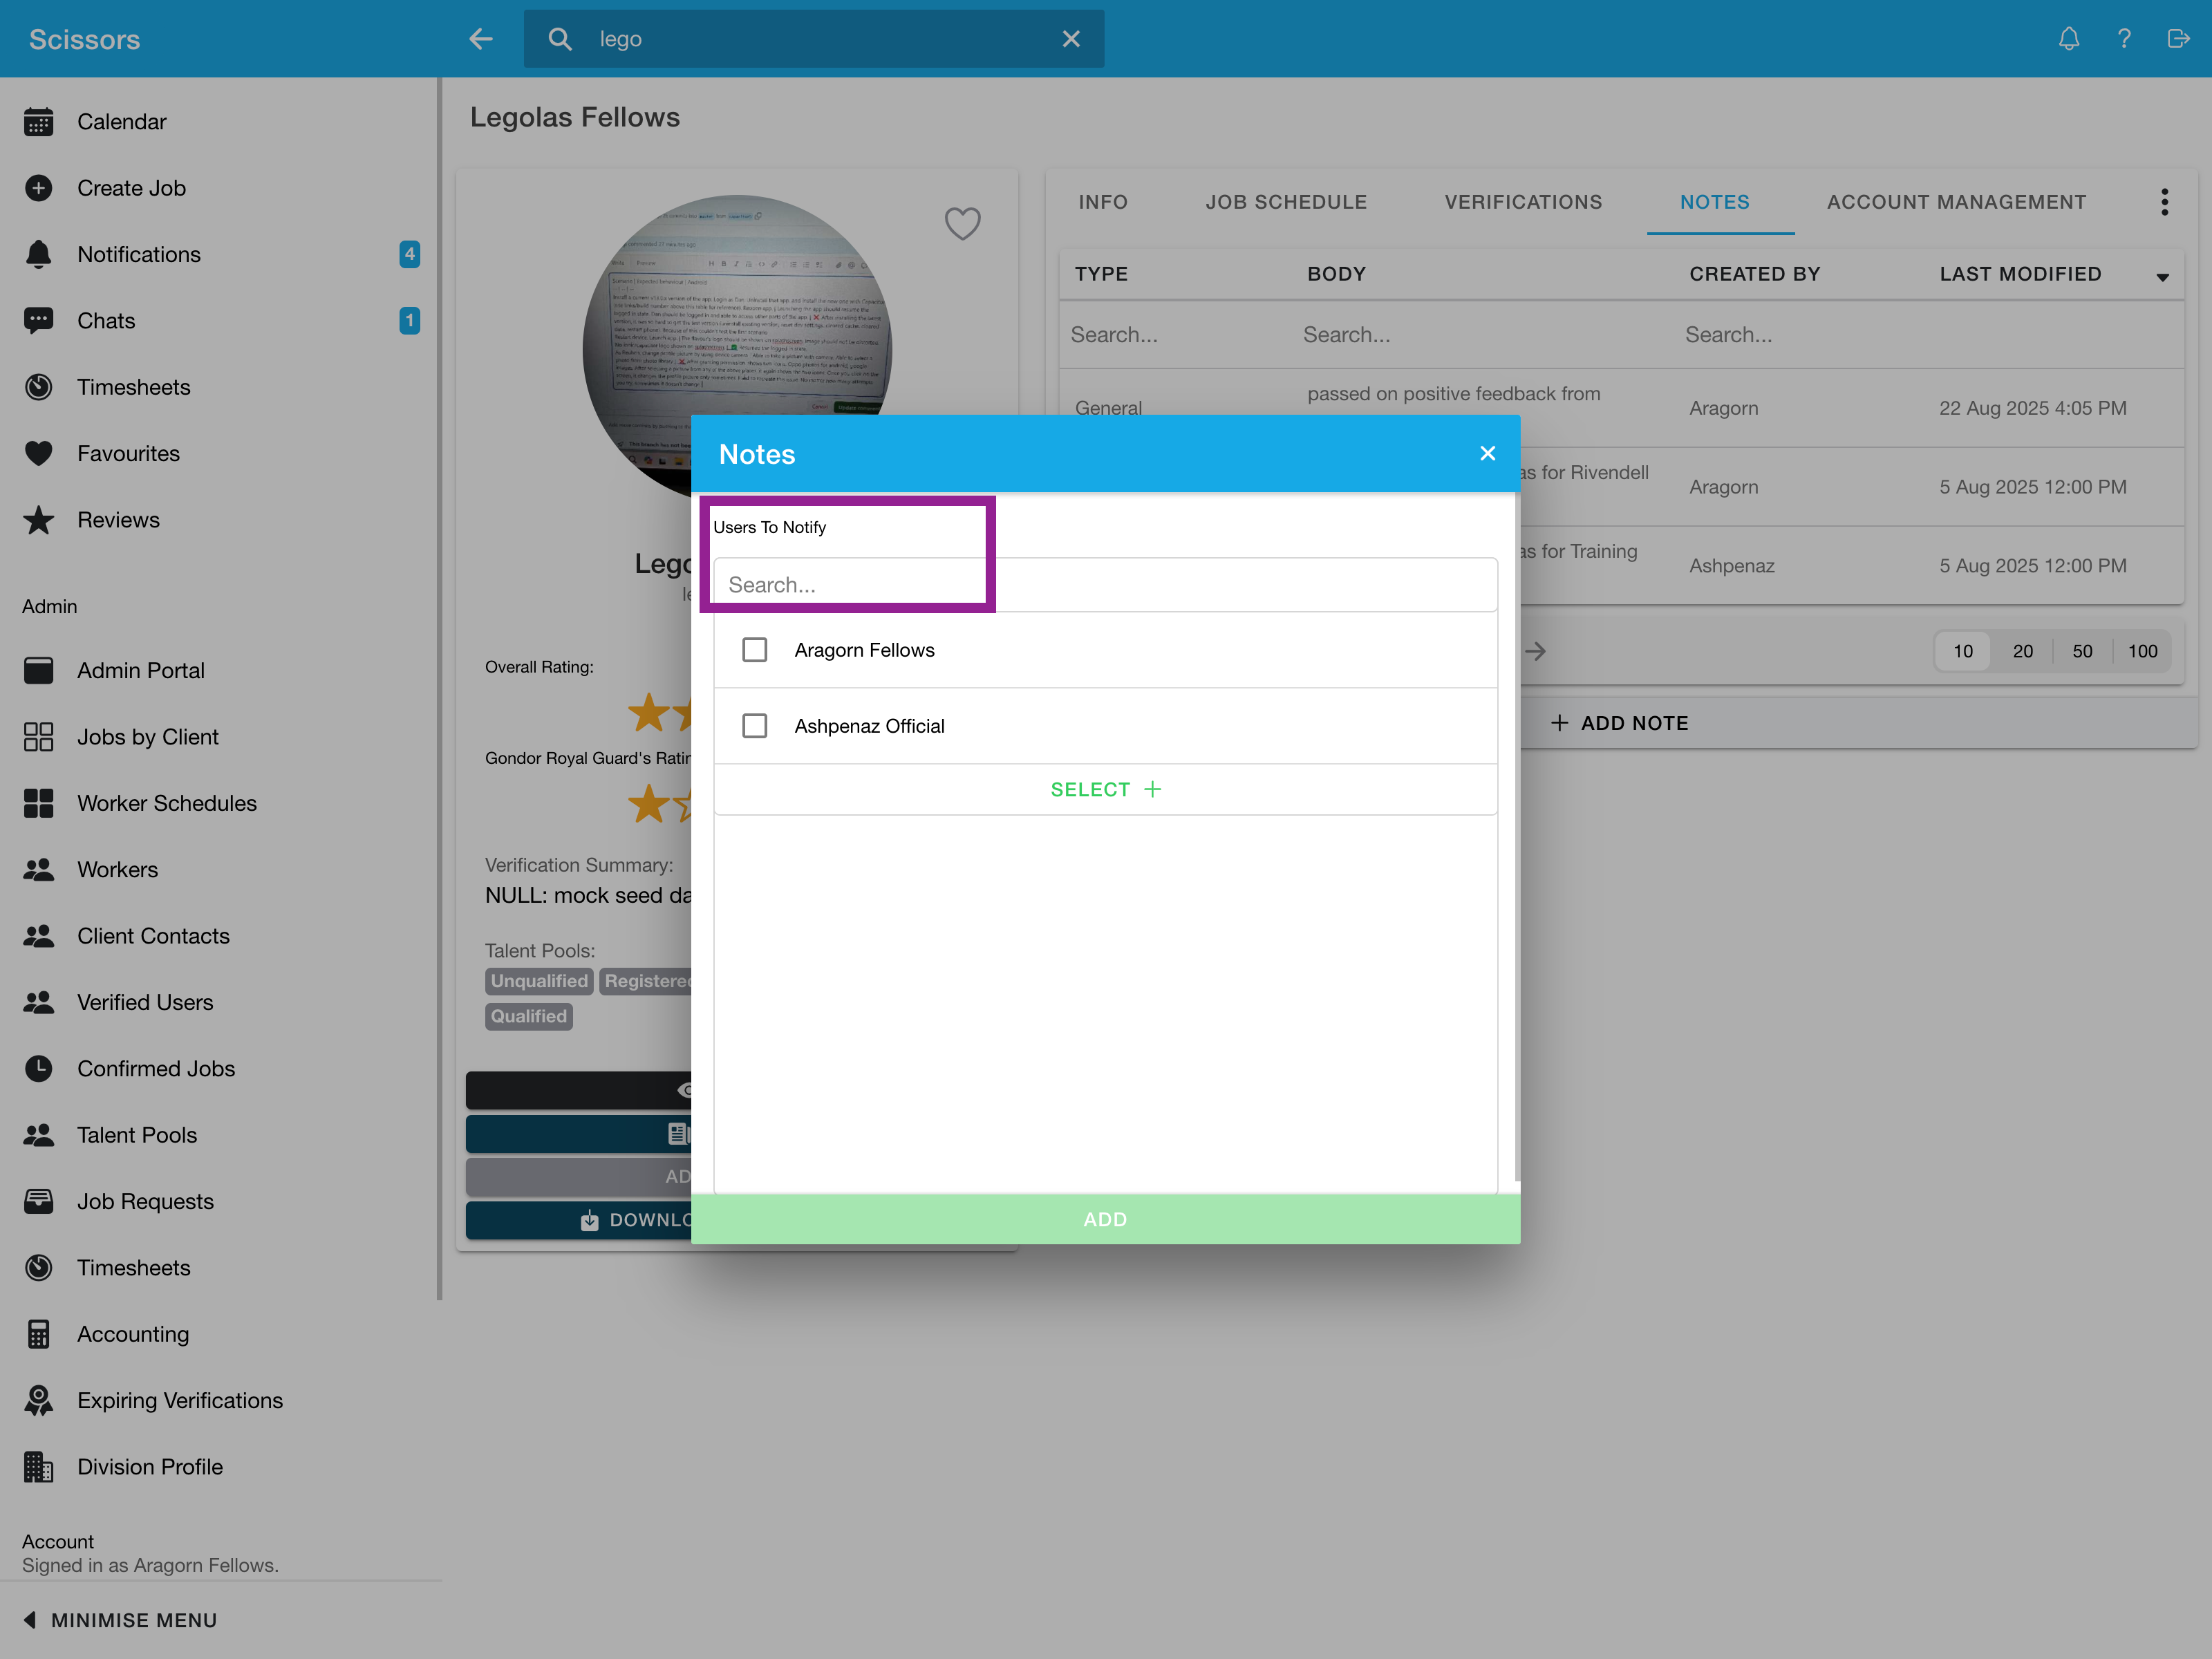Click the ADD button in Notes dialog

pyautogui.click(x=1105, y=1219)
